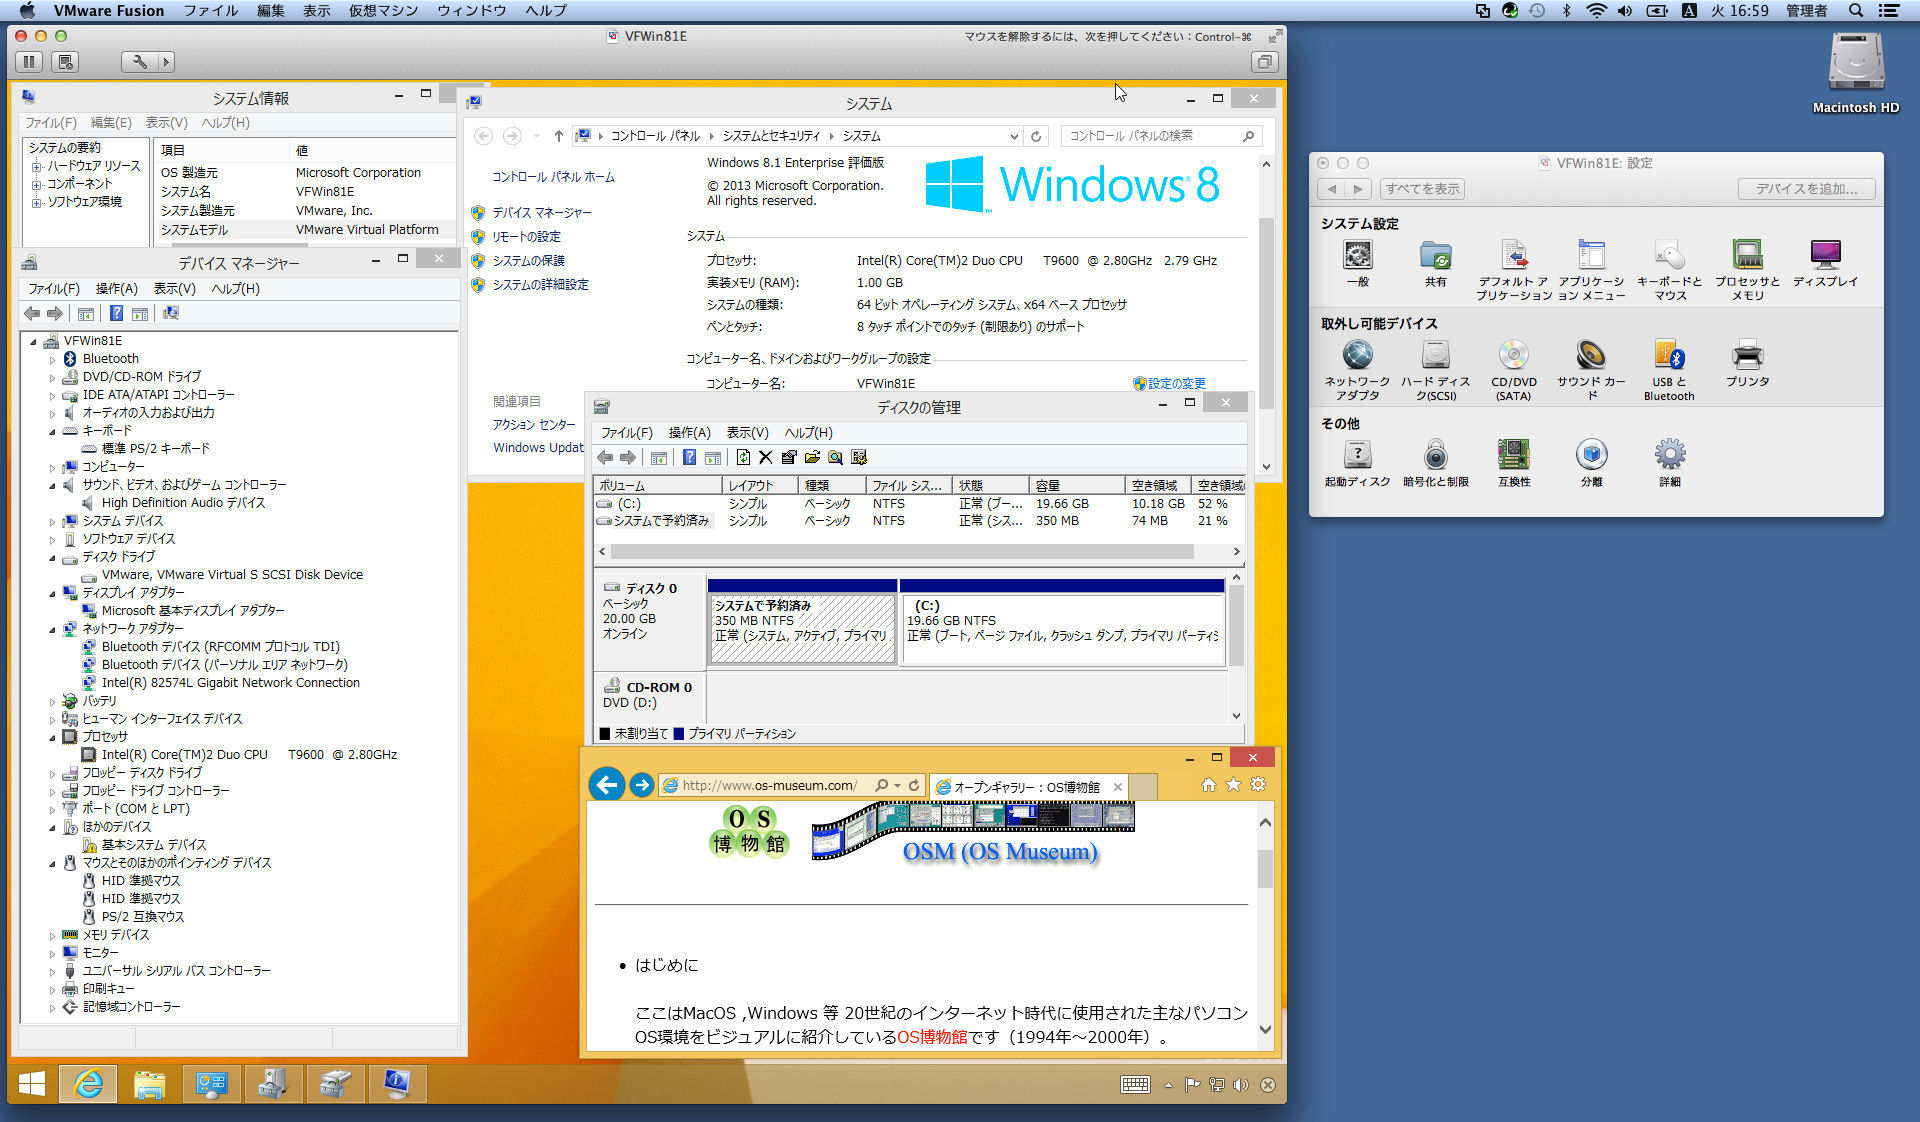Viewport: 1920px width, 1122px height.
Task: Open Edit menu in System Information
Action: [x=111, y=123]
